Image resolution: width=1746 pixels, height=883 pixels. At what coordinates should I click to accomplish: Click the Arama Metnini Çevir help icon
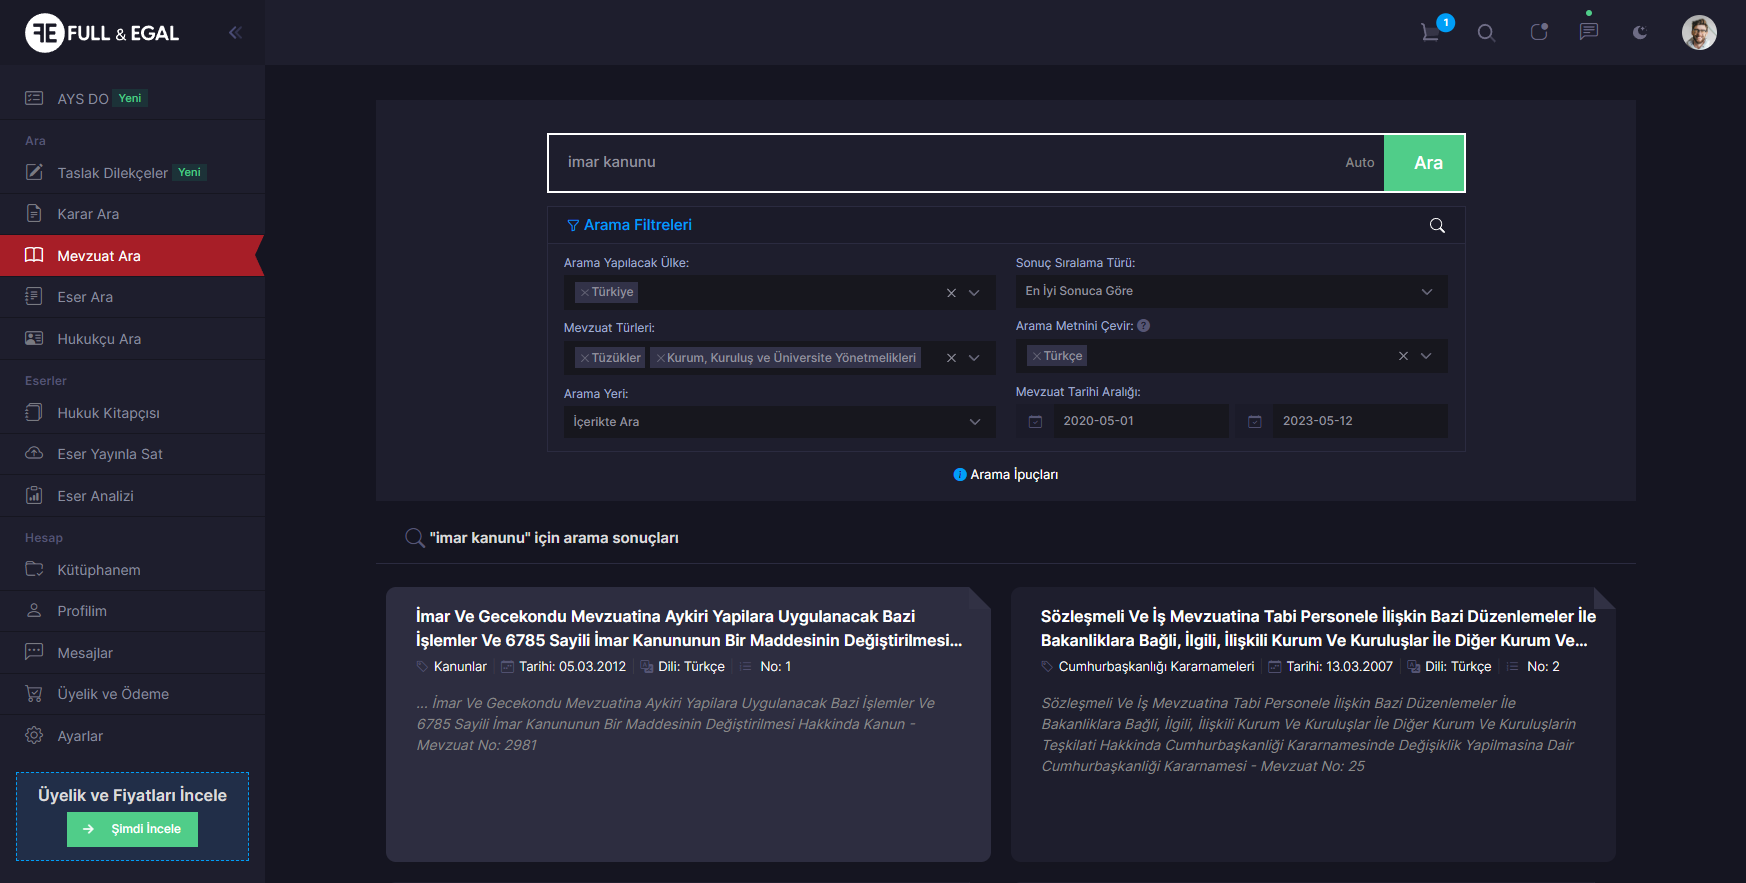[1144, 326]
